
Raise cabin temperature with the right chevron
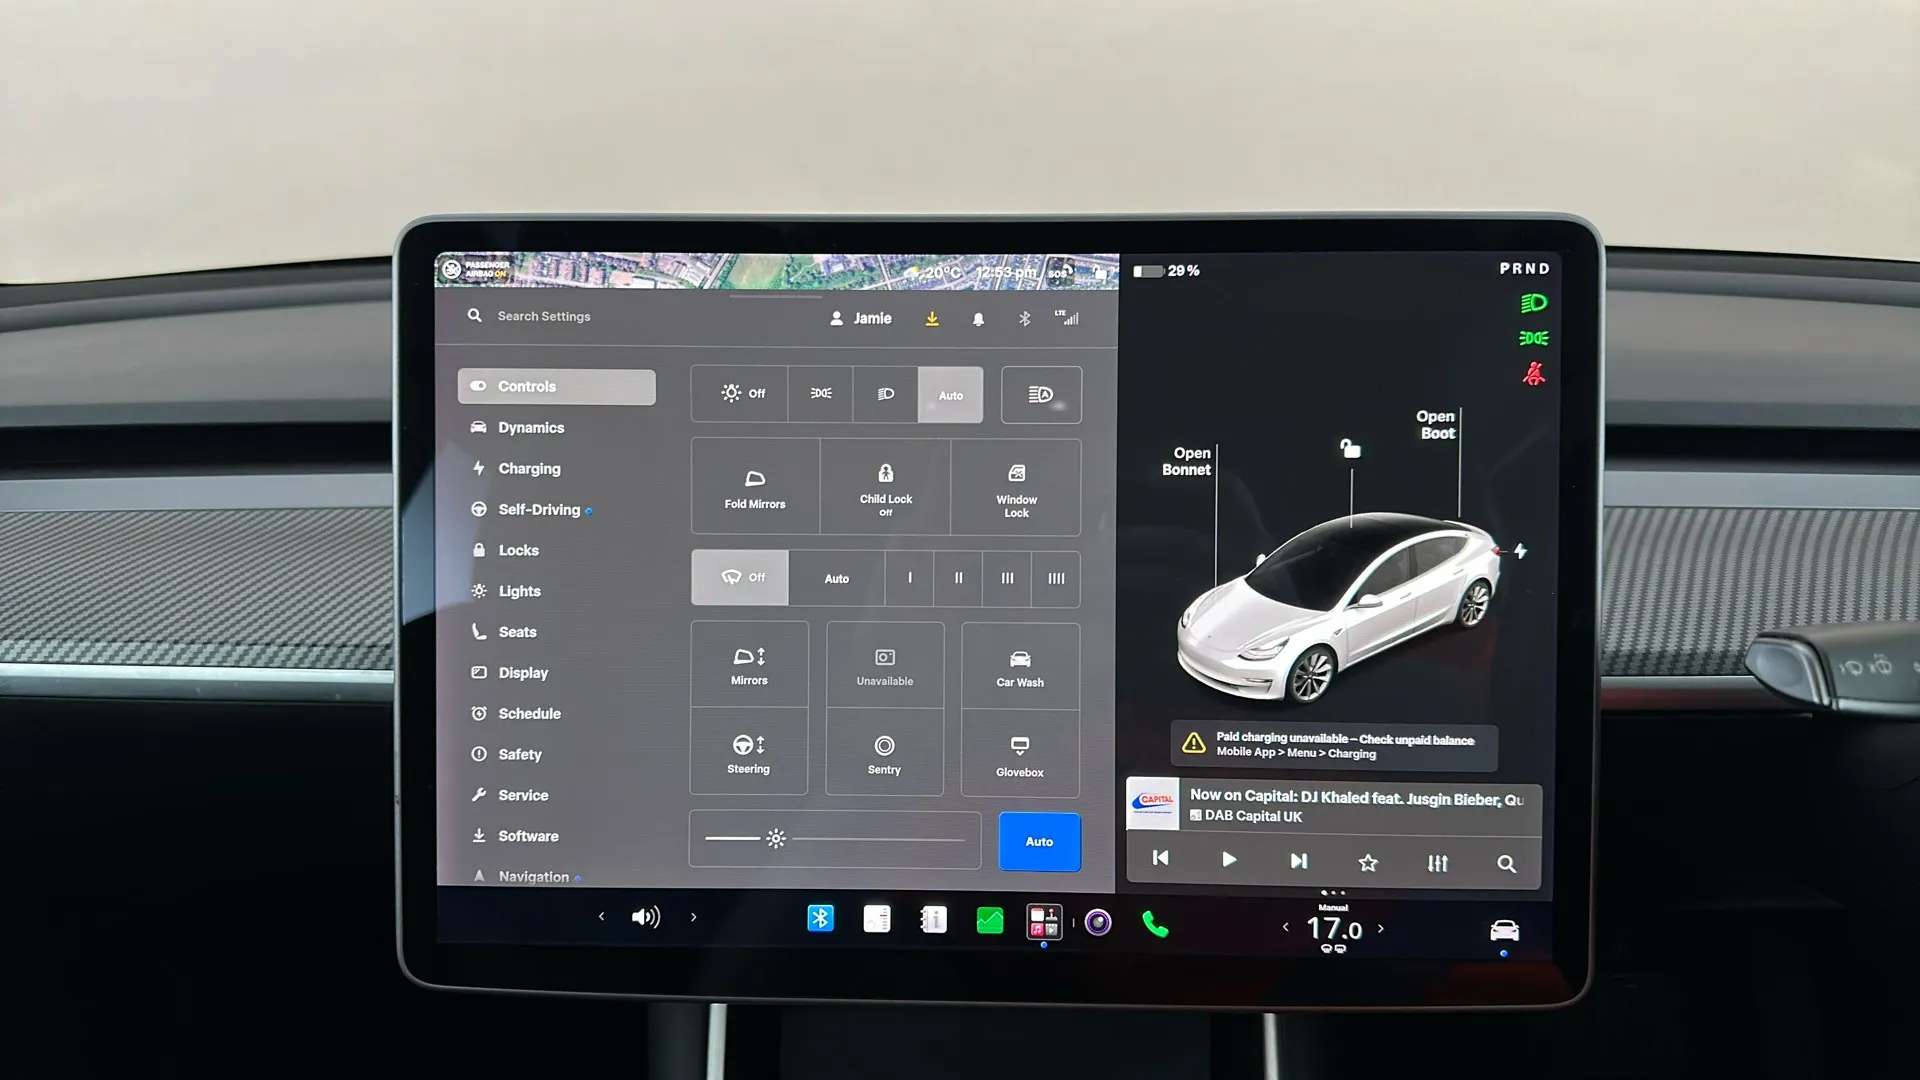point(1381,929)
